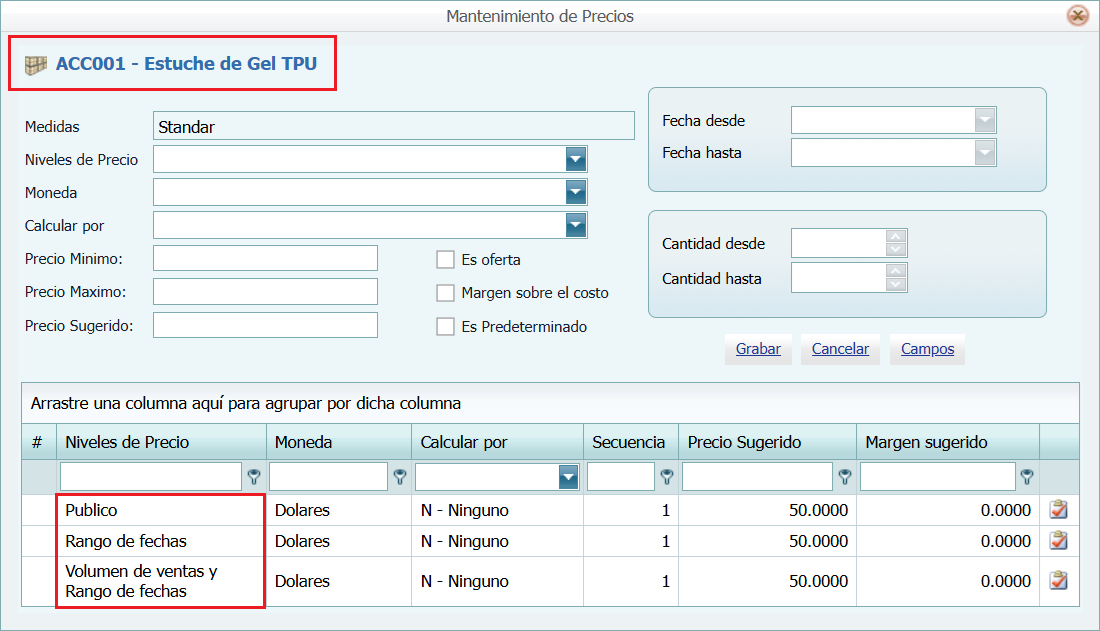Sort by the Secuencia column header
This screenshot has height=631, width=1100.
coord(628,442)
